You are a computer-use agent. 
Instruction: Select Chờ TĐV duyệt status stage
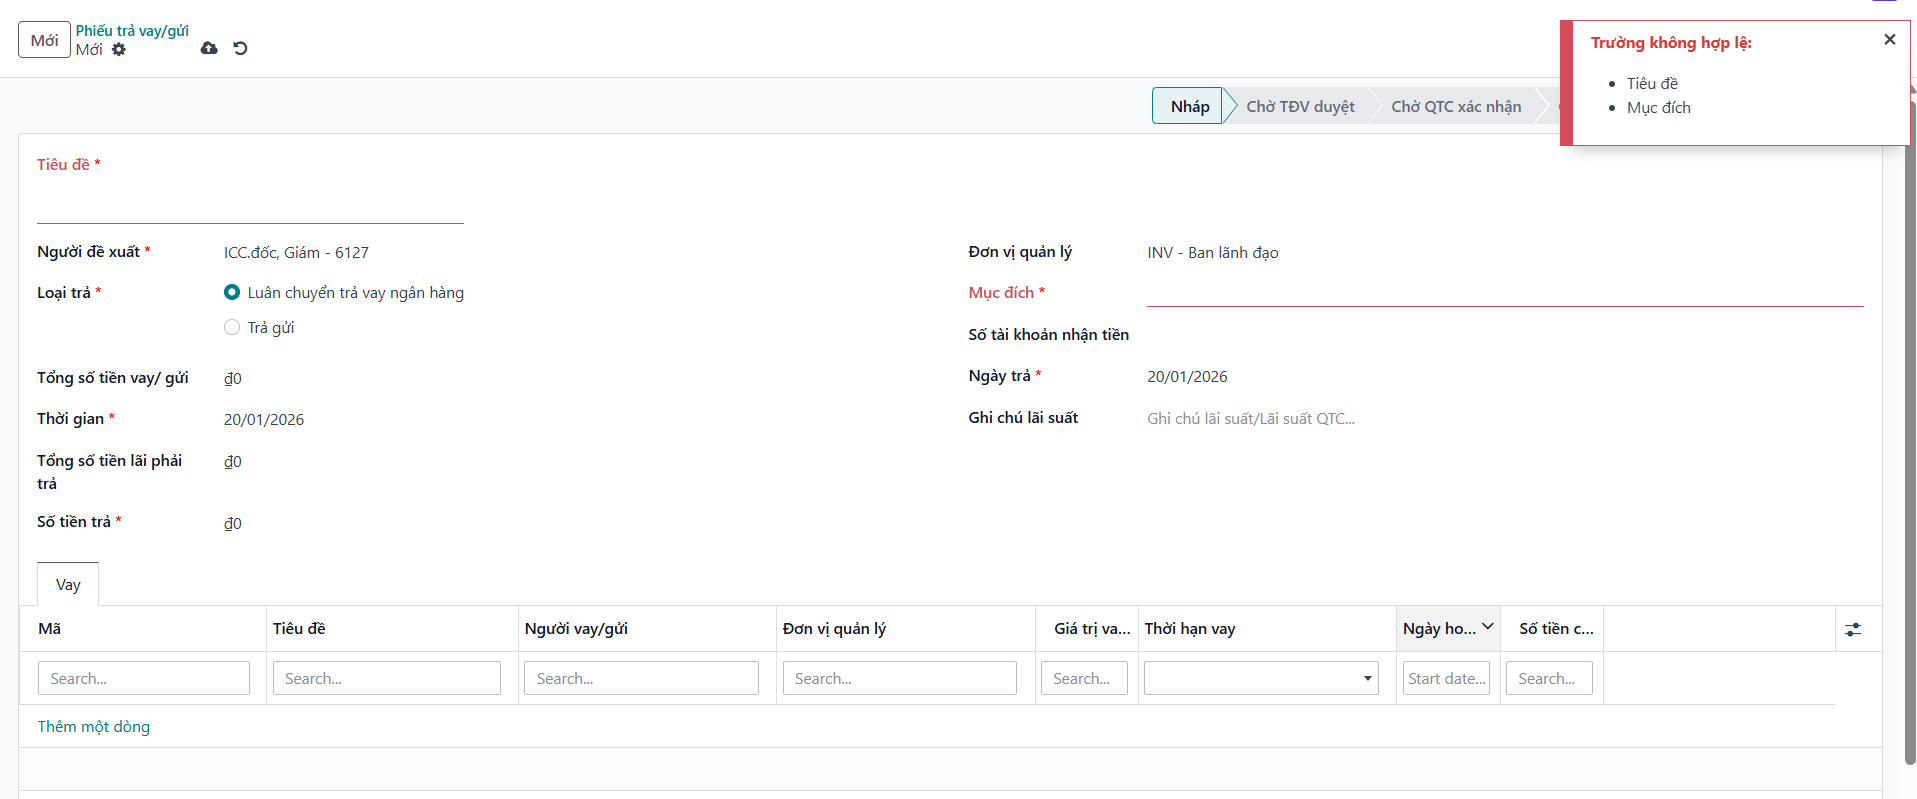pos(1300,106)
